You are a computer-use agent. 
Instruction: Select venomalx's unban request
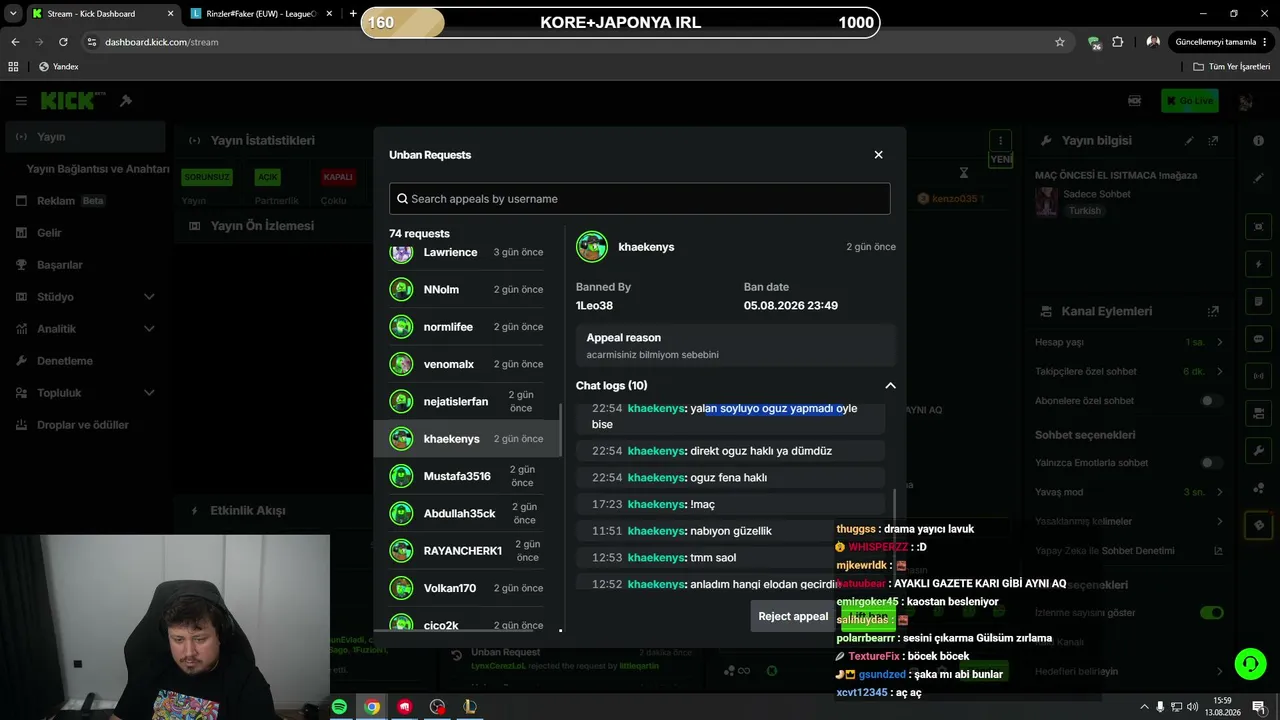click(467, 364)
